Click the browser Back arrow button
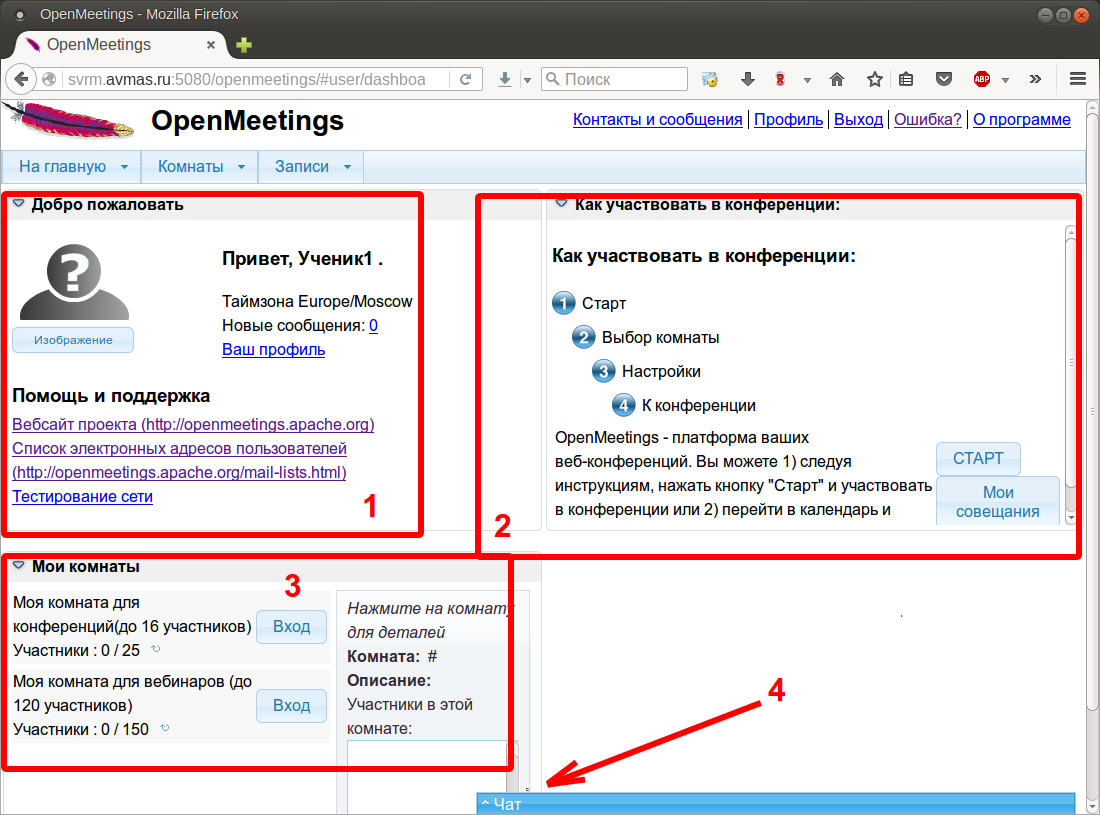 pyautogui.click(x=21, y=79)
